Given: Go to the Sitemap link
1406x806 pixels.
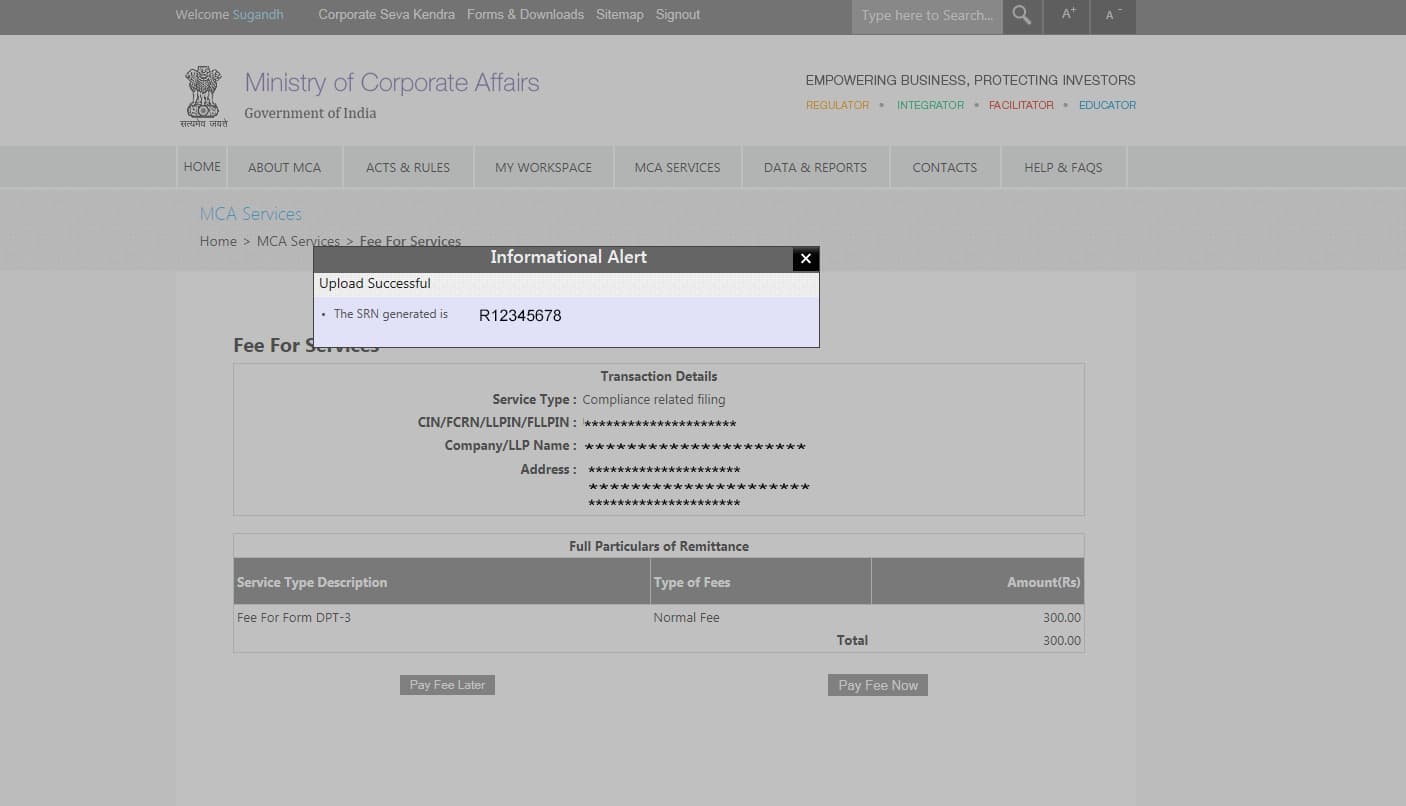Looking at the screenshot, I should point(620,15).
